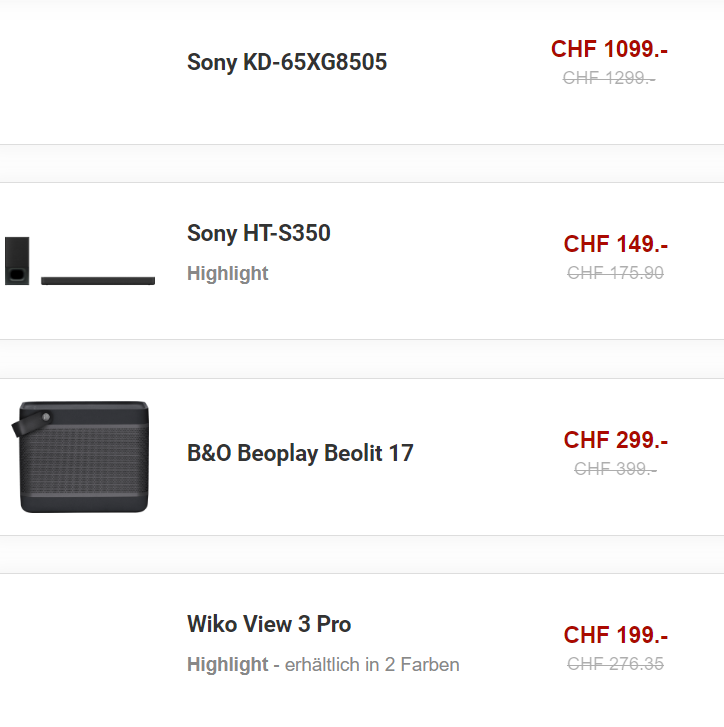Click Highlight label under Sony HT-S350

coord(228,274)
